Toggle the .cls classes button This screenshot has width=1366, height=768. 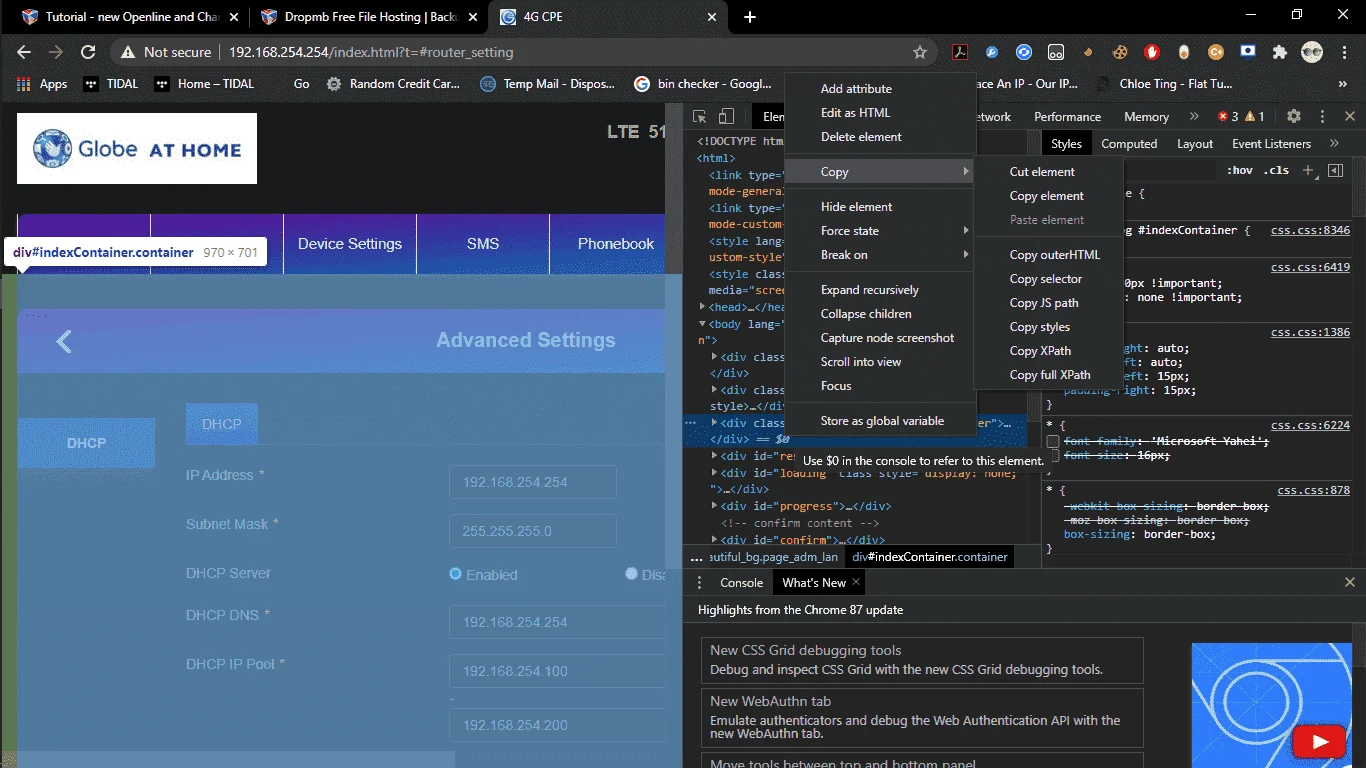click(1276, 171)
